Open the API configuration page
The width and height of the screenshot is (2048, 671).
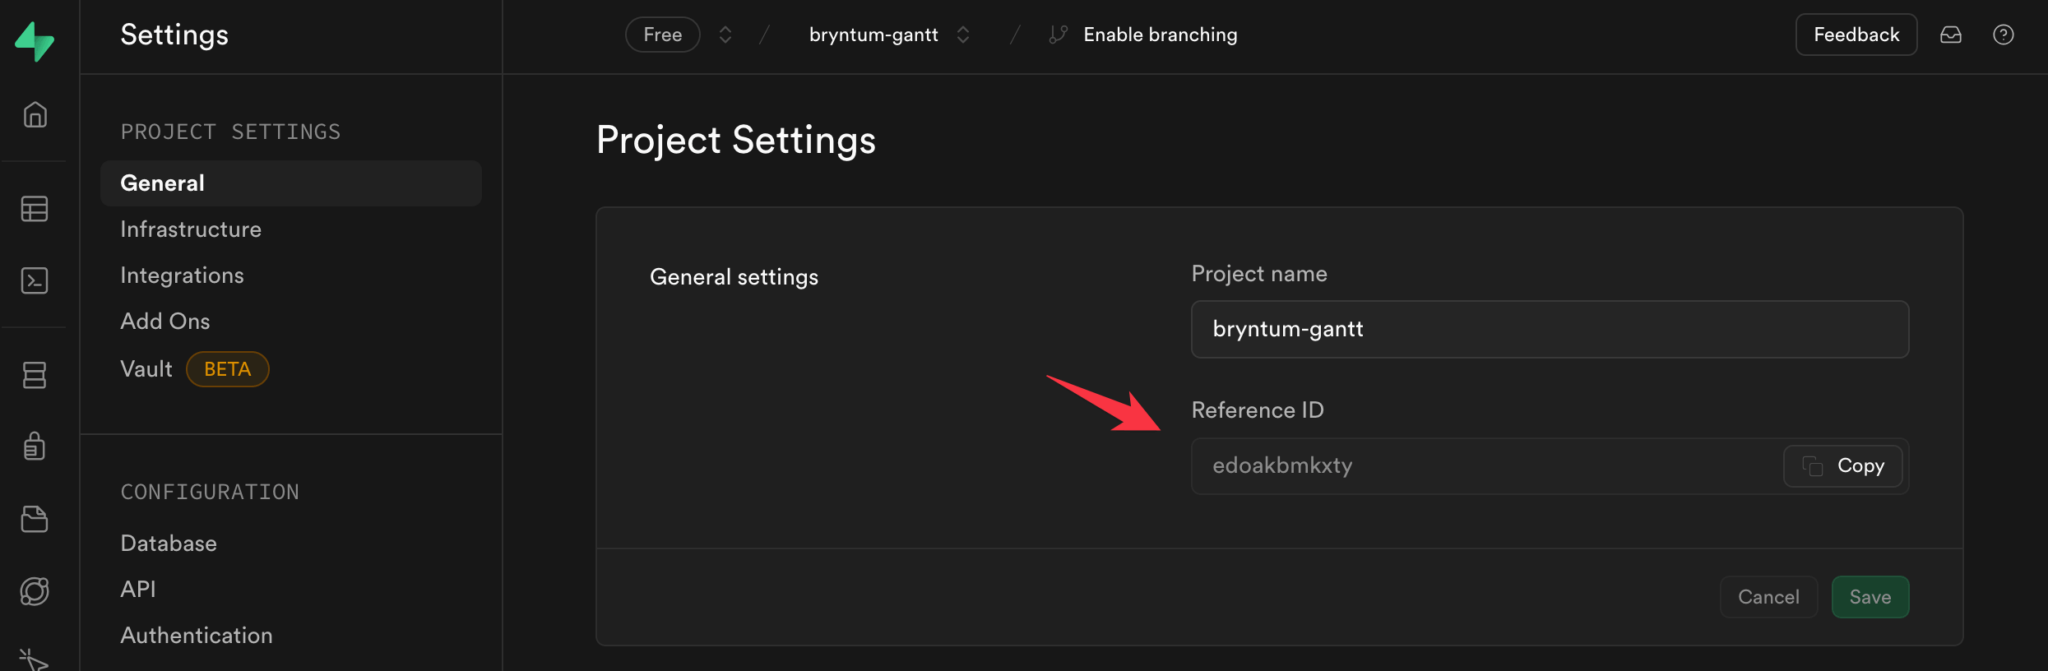coord(138,589)
